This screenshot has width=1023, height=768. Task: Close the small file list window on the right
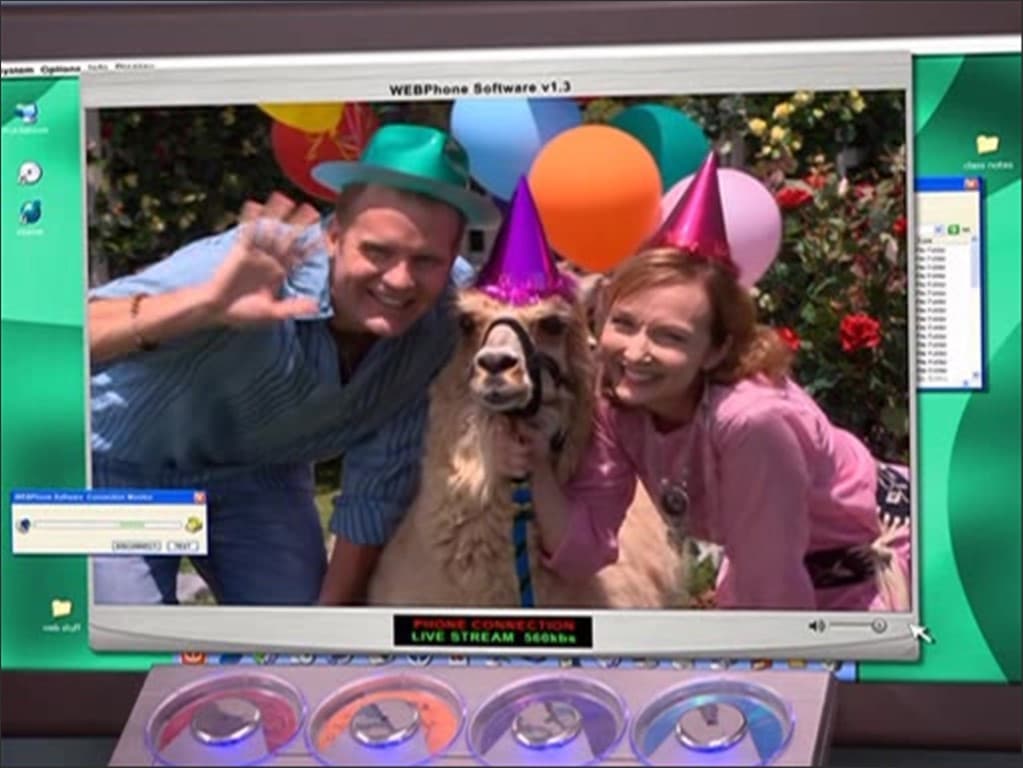(x=971, y=185)
